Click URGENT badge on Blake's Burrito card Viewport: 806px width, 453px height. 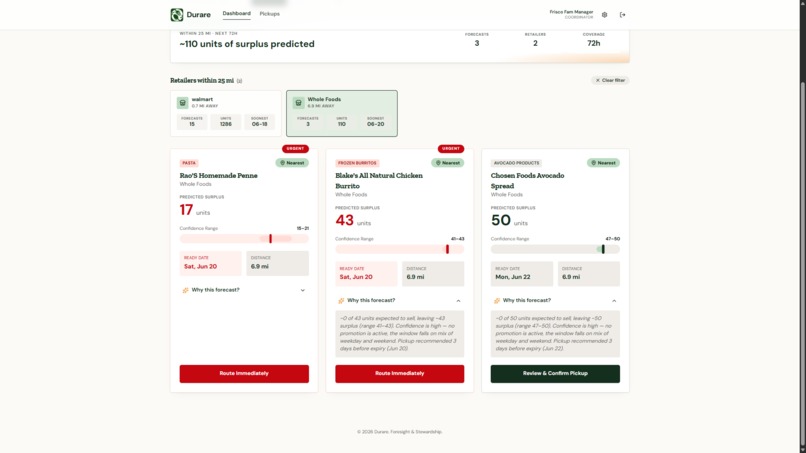(451, 149)
